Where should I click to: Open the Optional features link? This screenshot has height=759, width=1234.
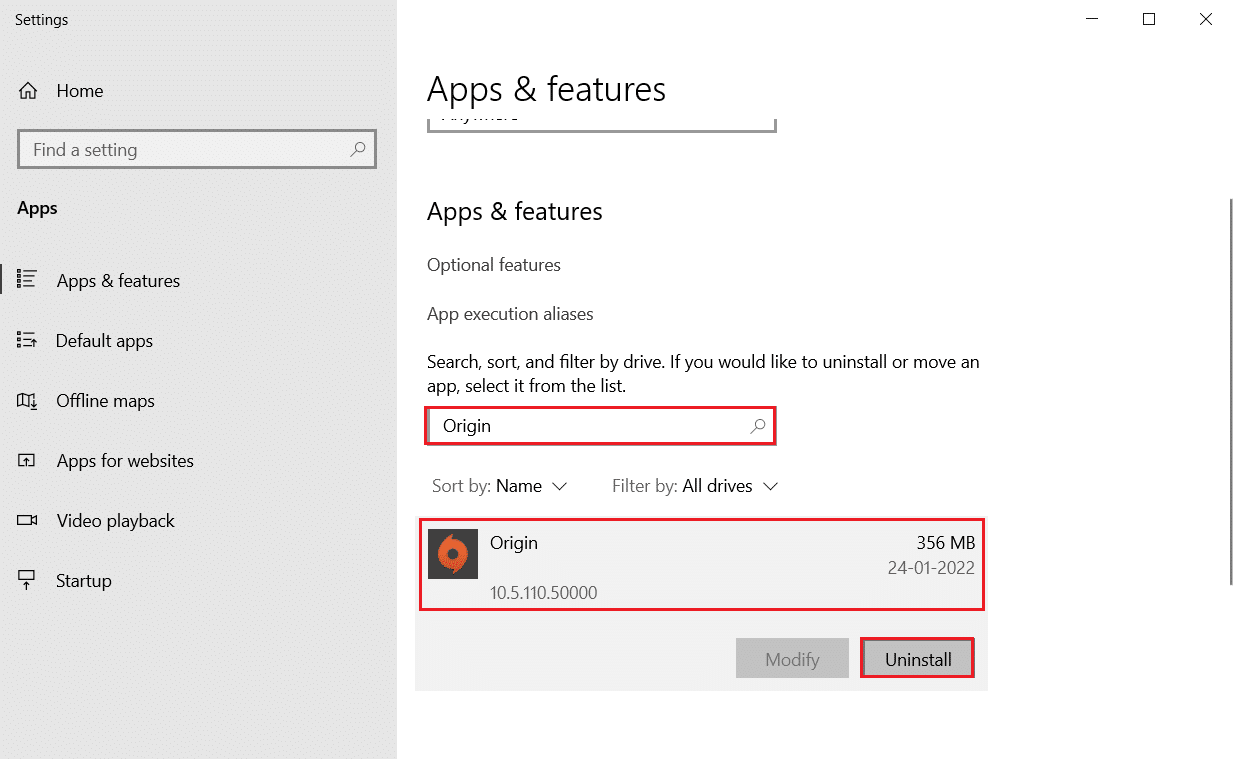click(x=493, y=265)
